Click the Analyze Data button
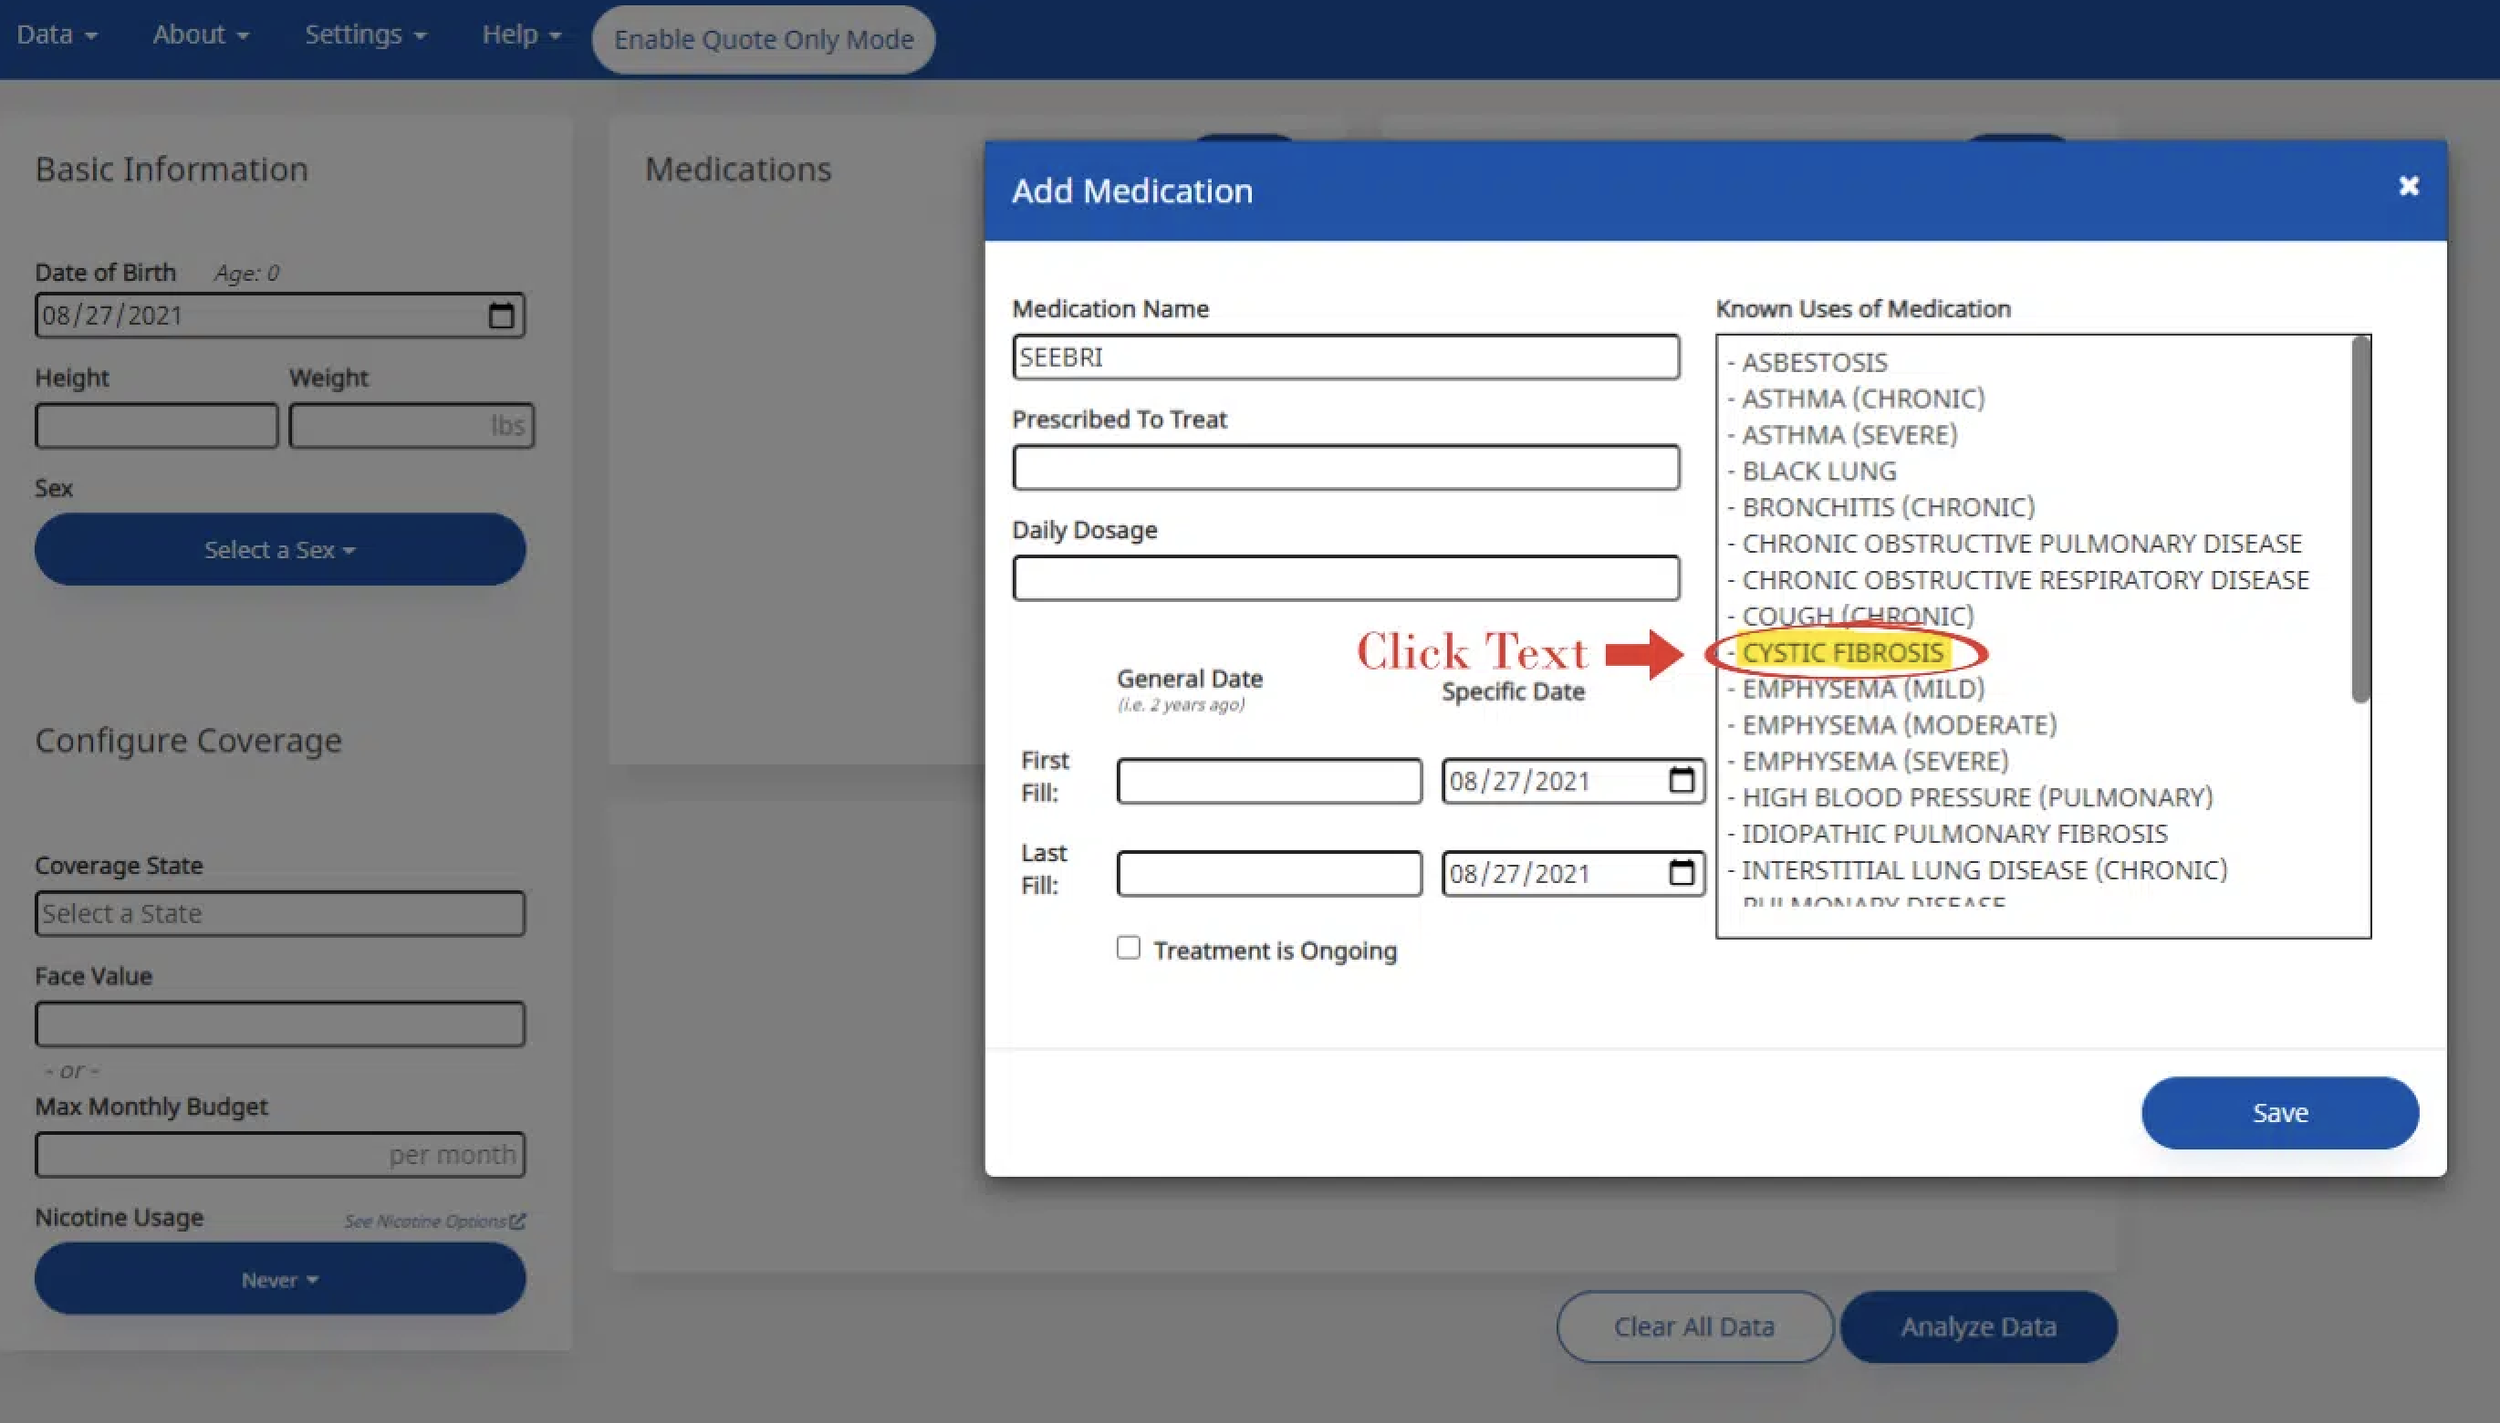 (x=1978, y=1326)
